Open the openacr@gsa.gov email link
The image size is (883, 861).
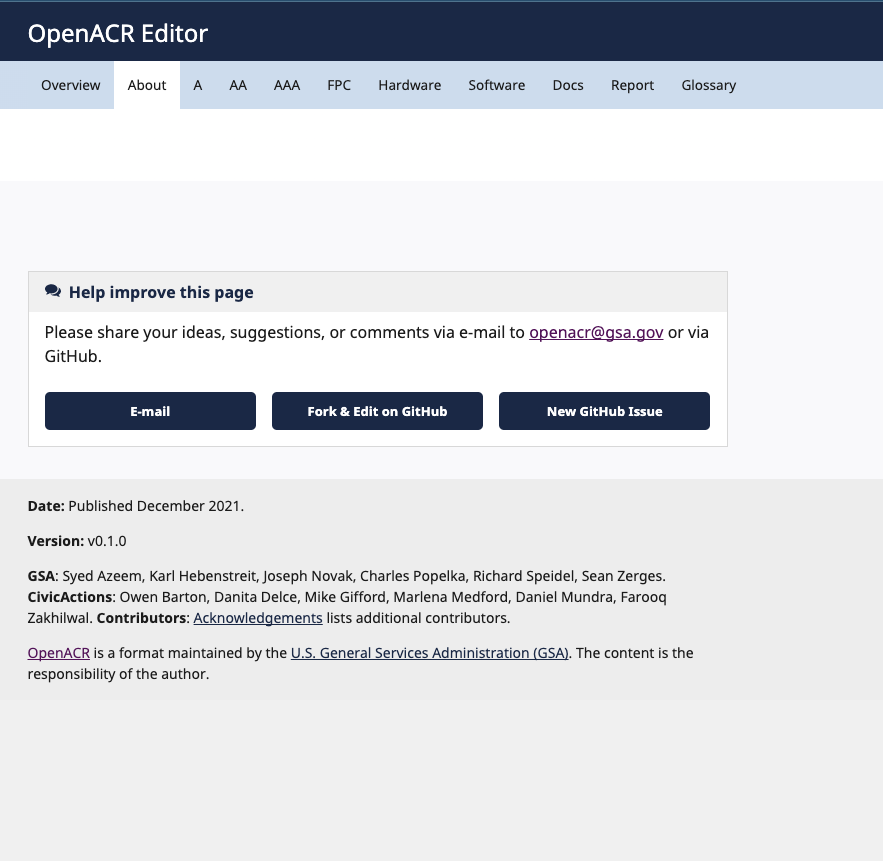596,332
